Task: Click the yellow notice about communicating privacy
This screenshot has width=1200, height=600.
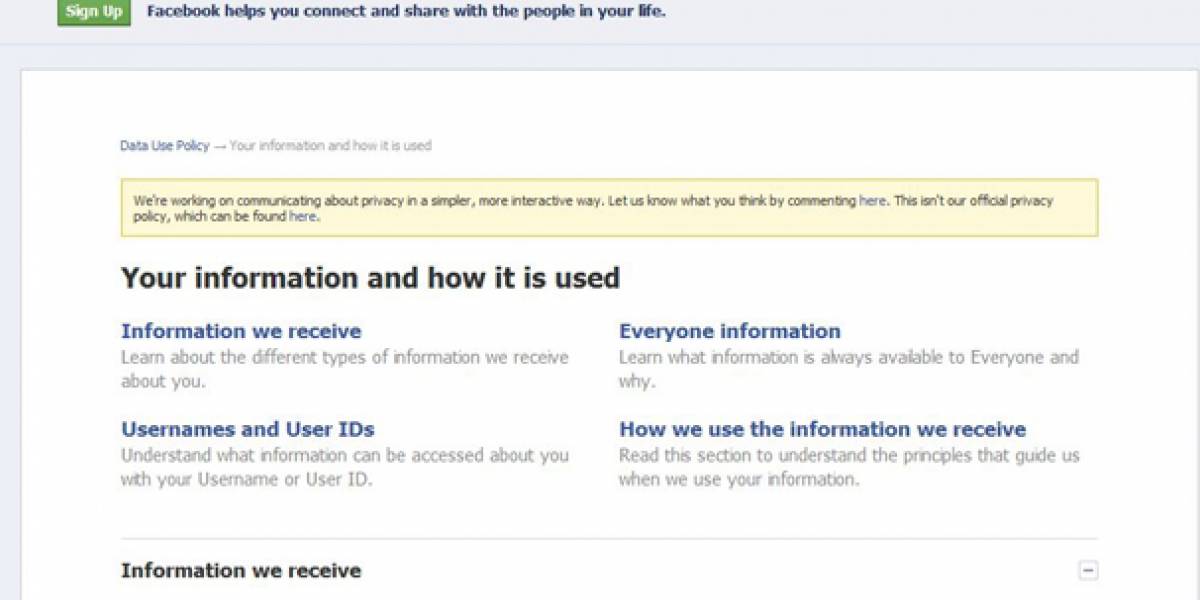Action: coord(609,208)
